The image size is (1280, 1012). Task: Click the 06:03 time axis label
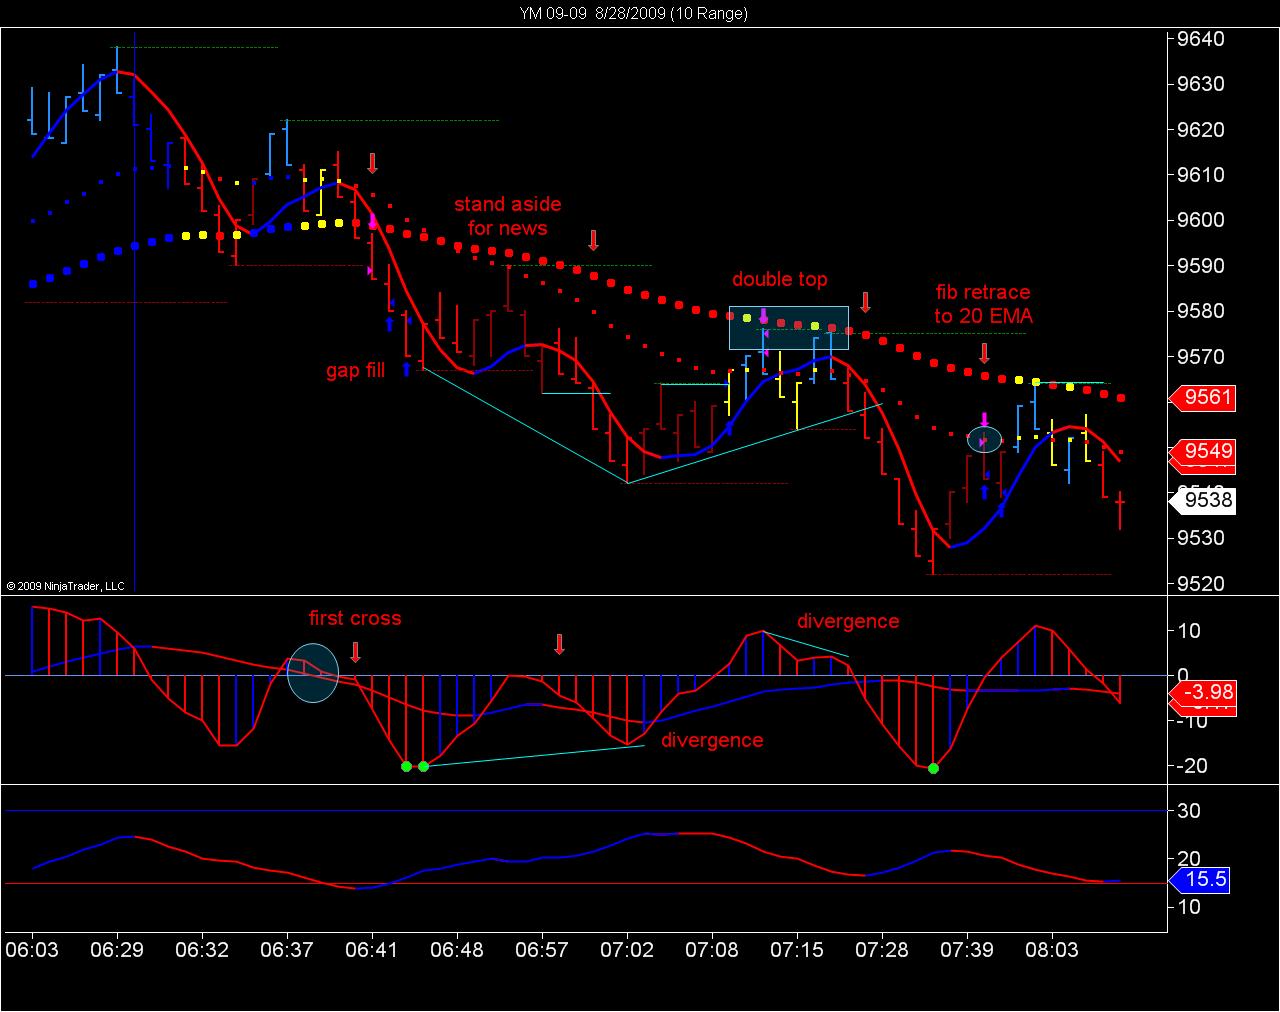click(31, 949)
